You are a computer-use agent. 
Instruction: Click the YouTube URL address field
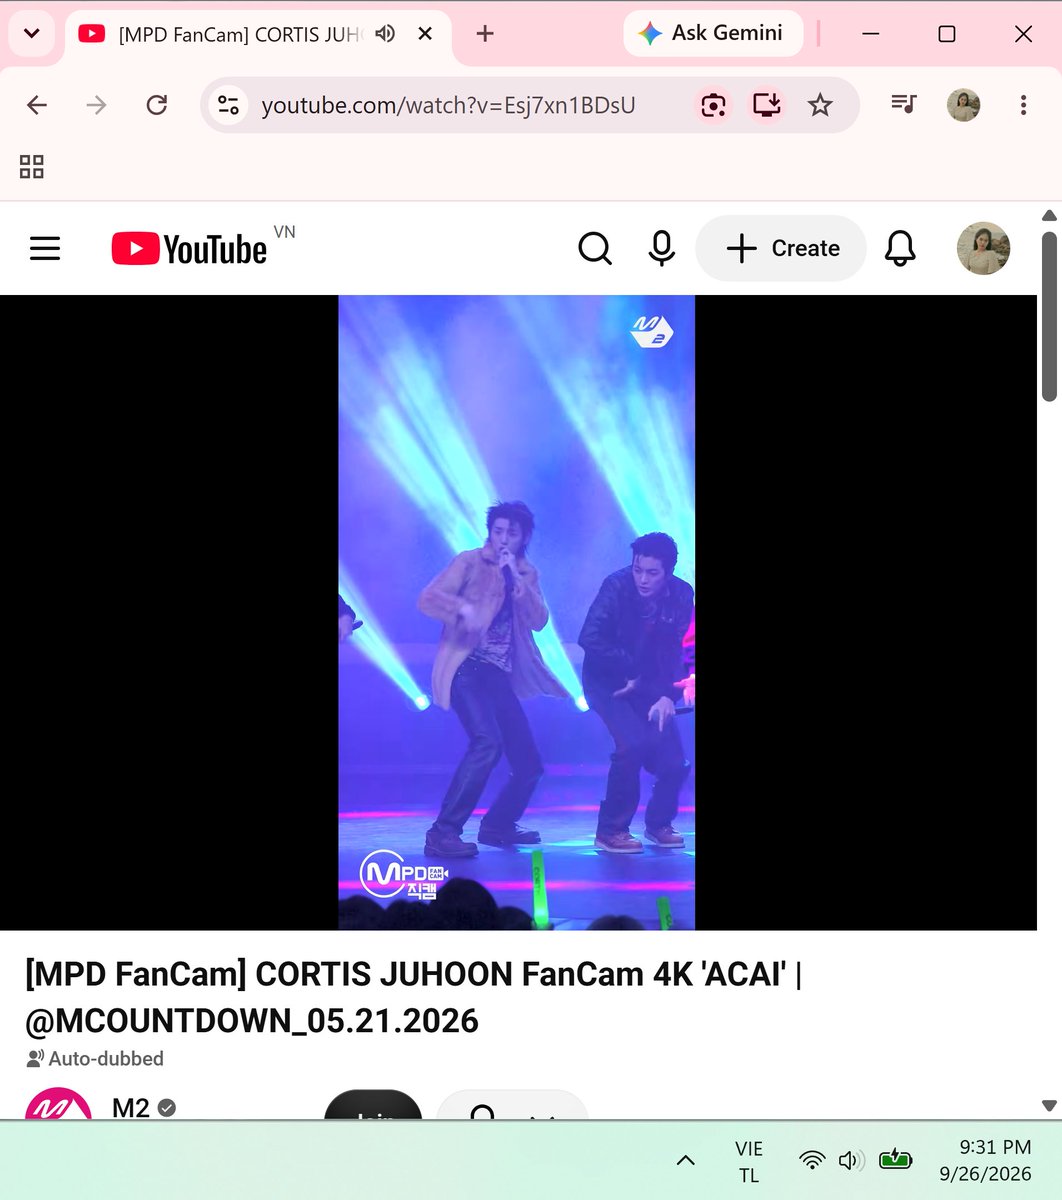coord(448,105)
